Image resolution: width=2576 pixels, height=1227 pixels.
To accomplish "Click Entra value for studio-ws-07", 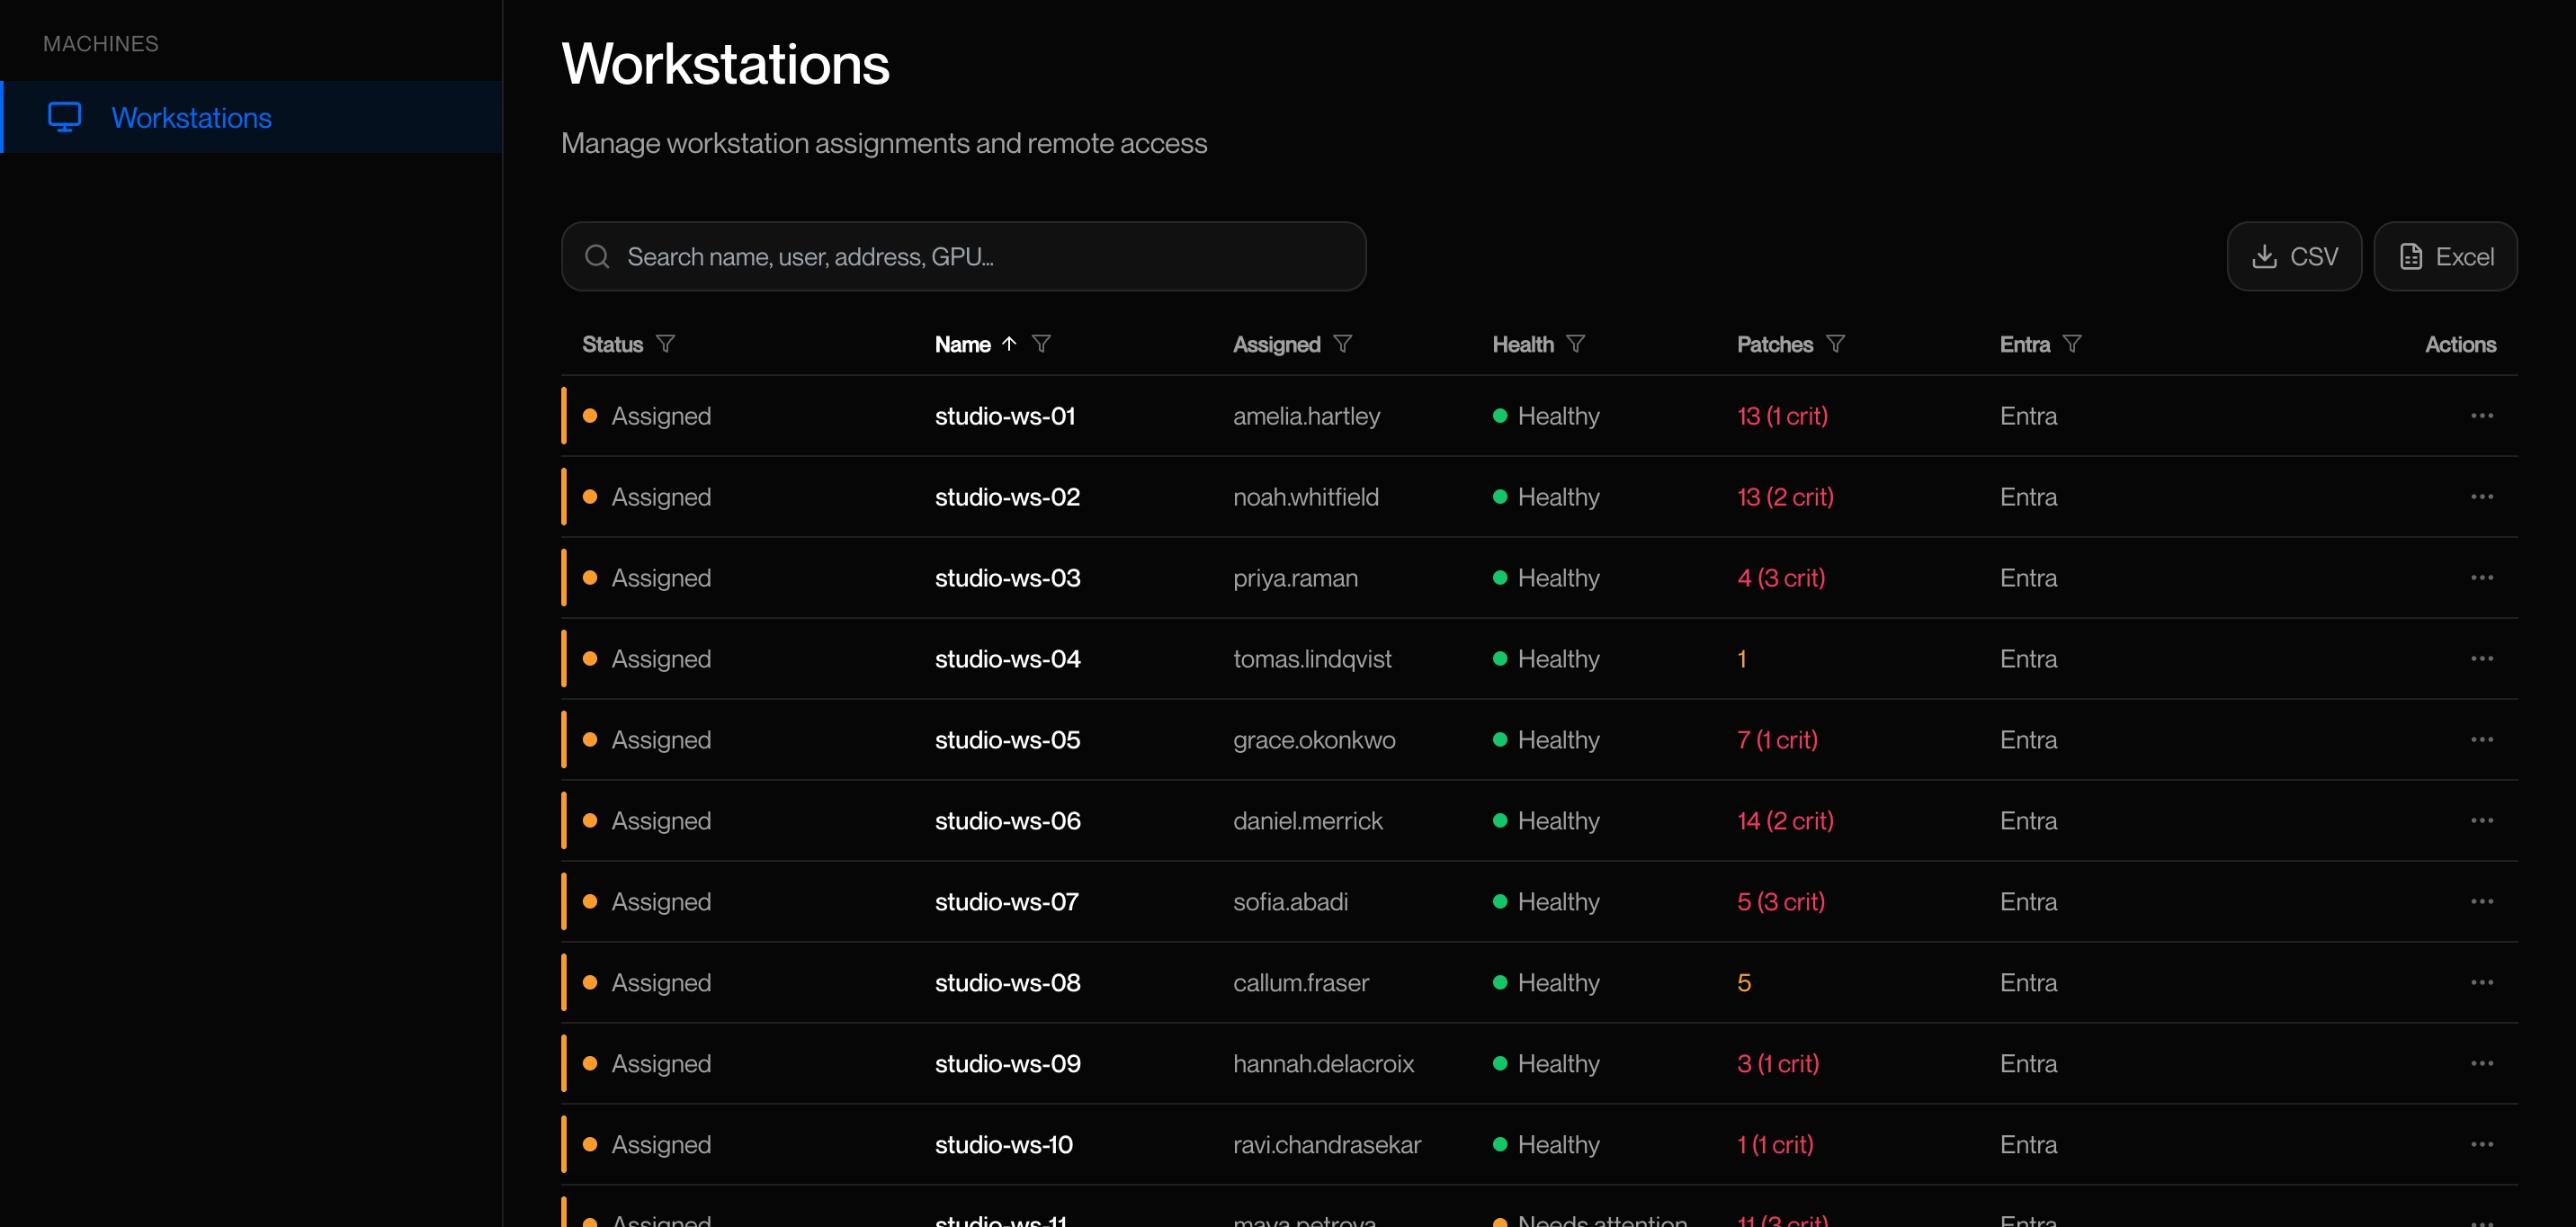I will pyautogui.click(x=2028, y=902).
